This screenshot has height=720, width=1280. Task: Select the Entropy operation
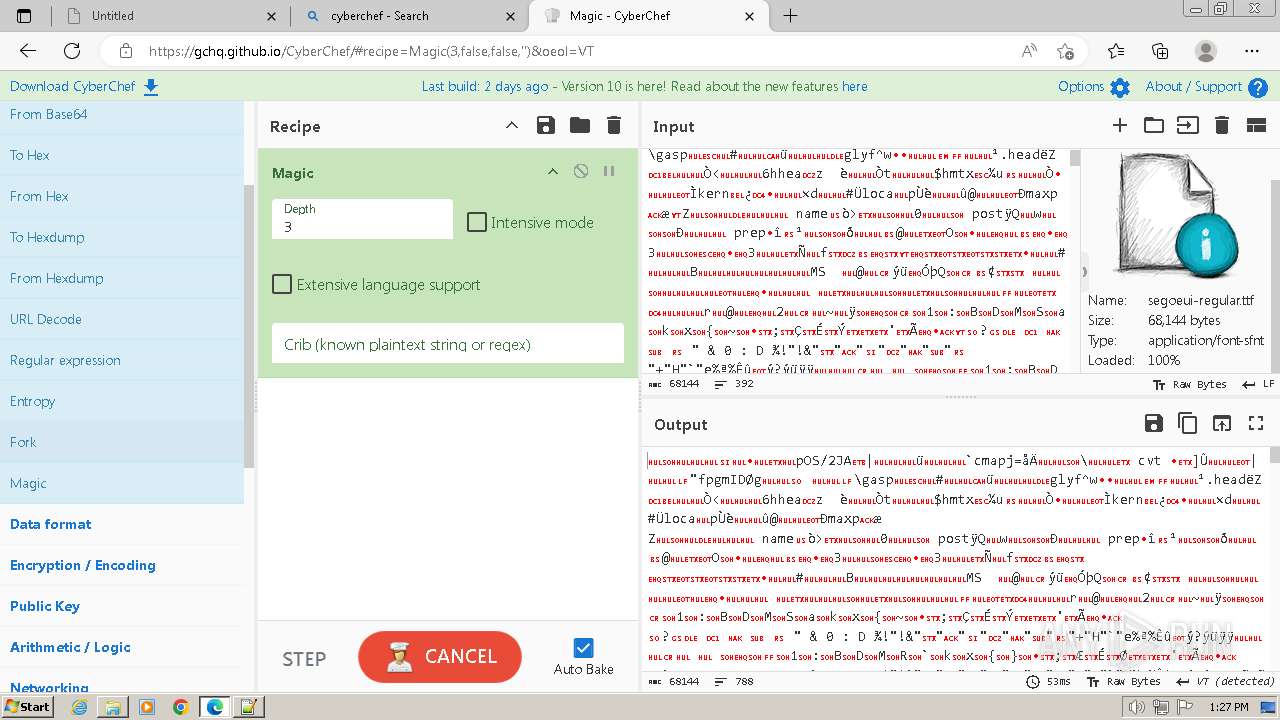coord(122,401)
